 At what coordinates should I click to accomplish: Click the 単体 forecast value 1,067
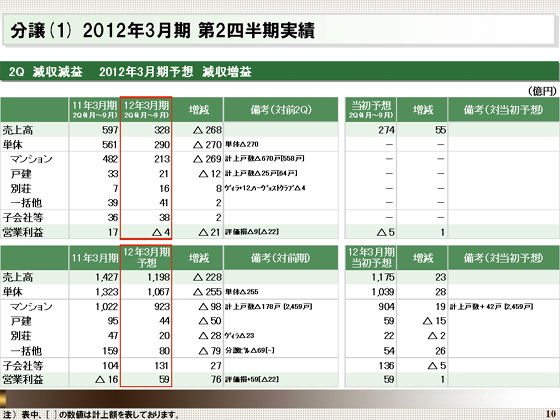point(159,292)
